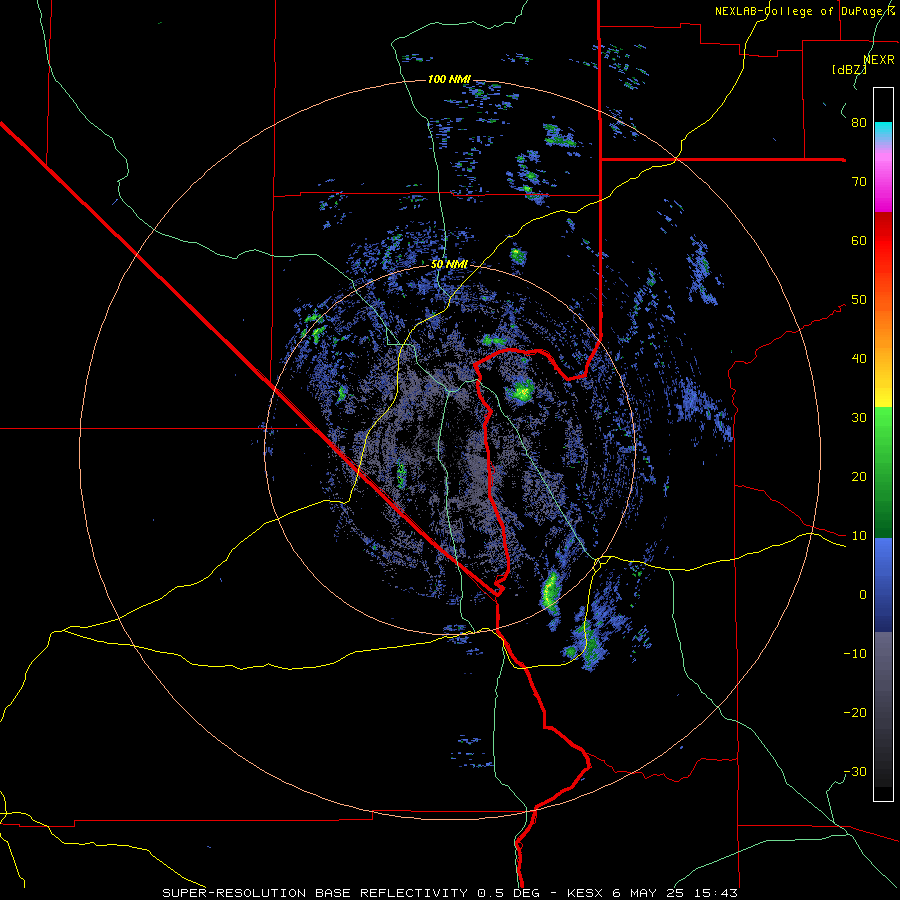The image size is (900, 900).
Task: Click the 70 value on the dBZ scale
Action: coord(859,181)
